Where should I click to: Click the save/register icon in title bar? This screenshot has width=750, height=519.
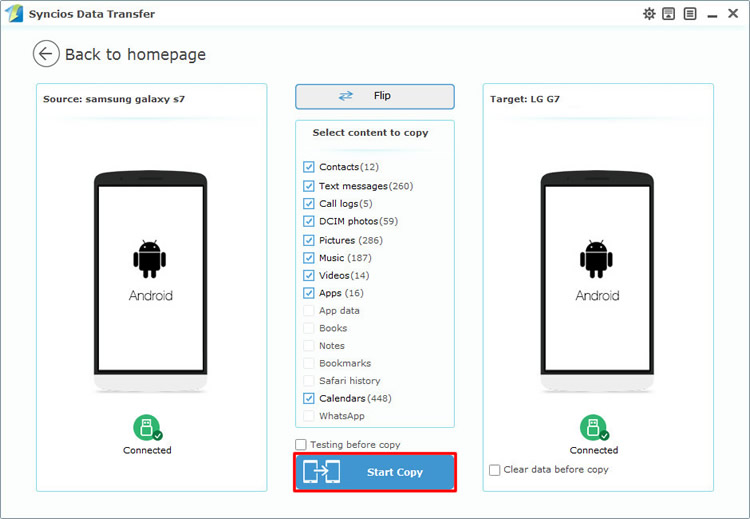point(669,14)
